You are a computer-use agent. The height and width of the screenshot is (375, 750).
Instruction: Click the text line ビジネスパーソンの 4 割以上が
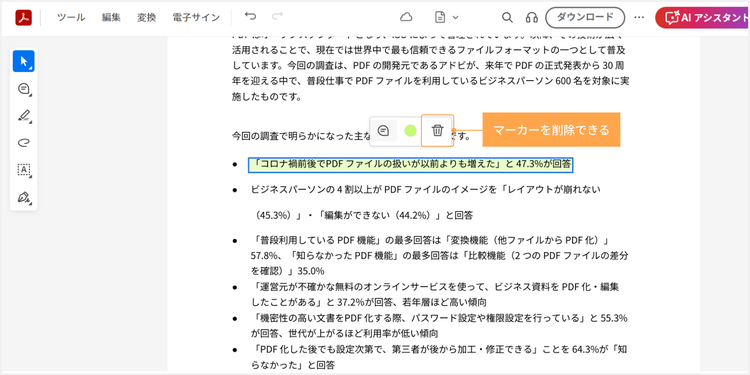[426, 190]
